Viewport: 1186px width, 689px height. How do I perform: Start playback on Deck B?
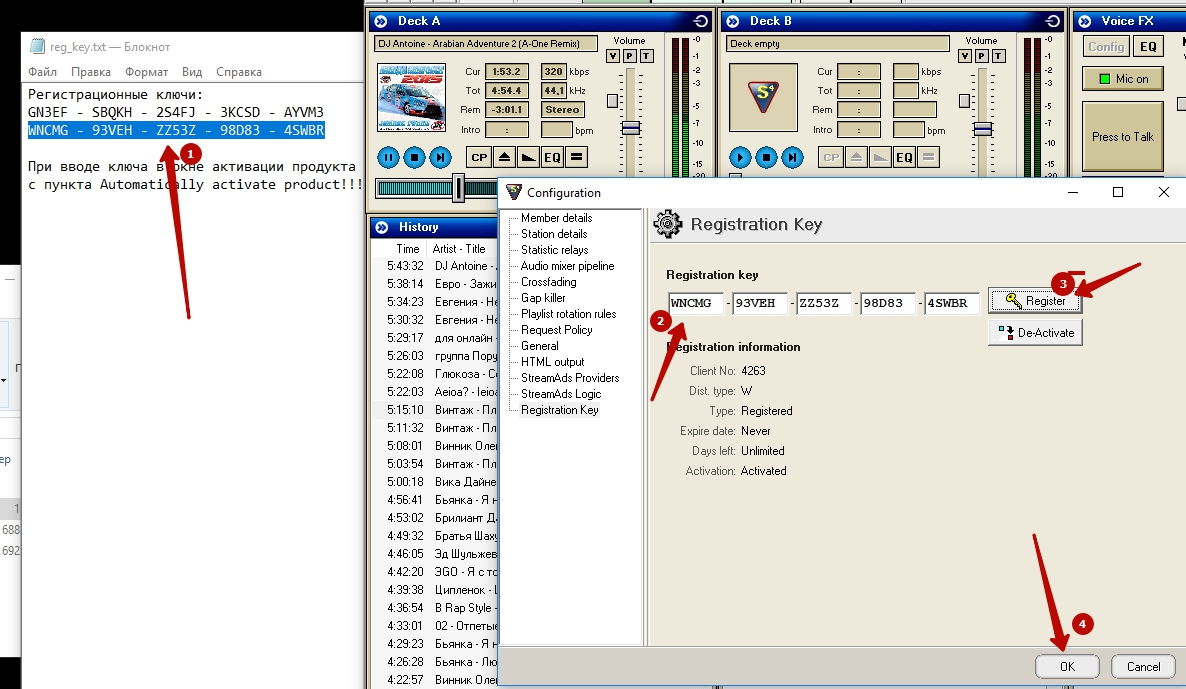pyautogui.click(x=740, y=157)
